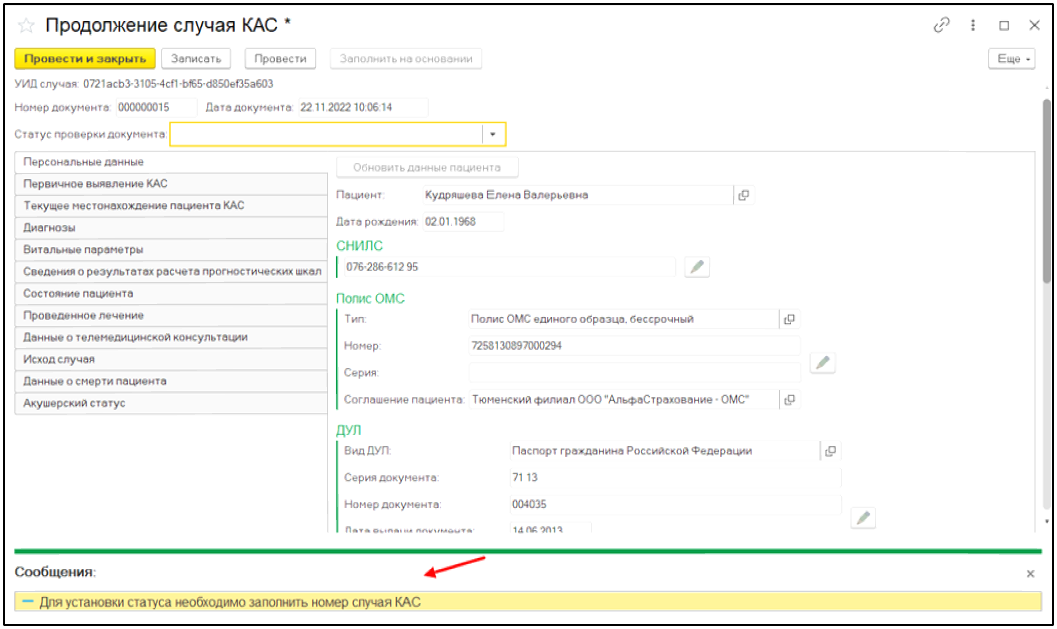Edit Полис ОМС with the pencil icon
The image size is (1057, 629).
[x=822, y=362]
